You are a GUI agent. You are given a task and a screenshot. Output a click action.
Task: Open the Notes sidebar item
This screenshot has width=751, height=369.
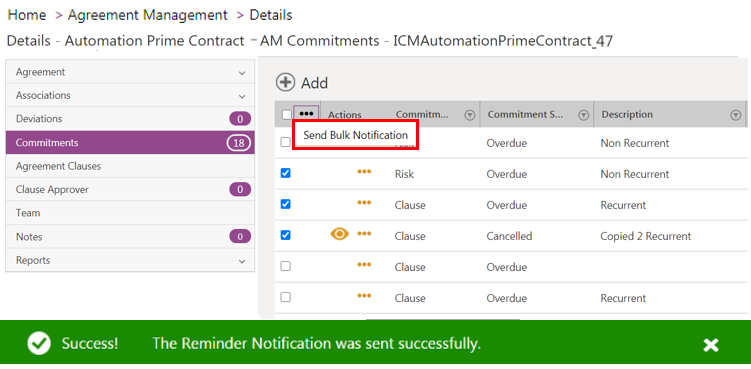[130, 236]
